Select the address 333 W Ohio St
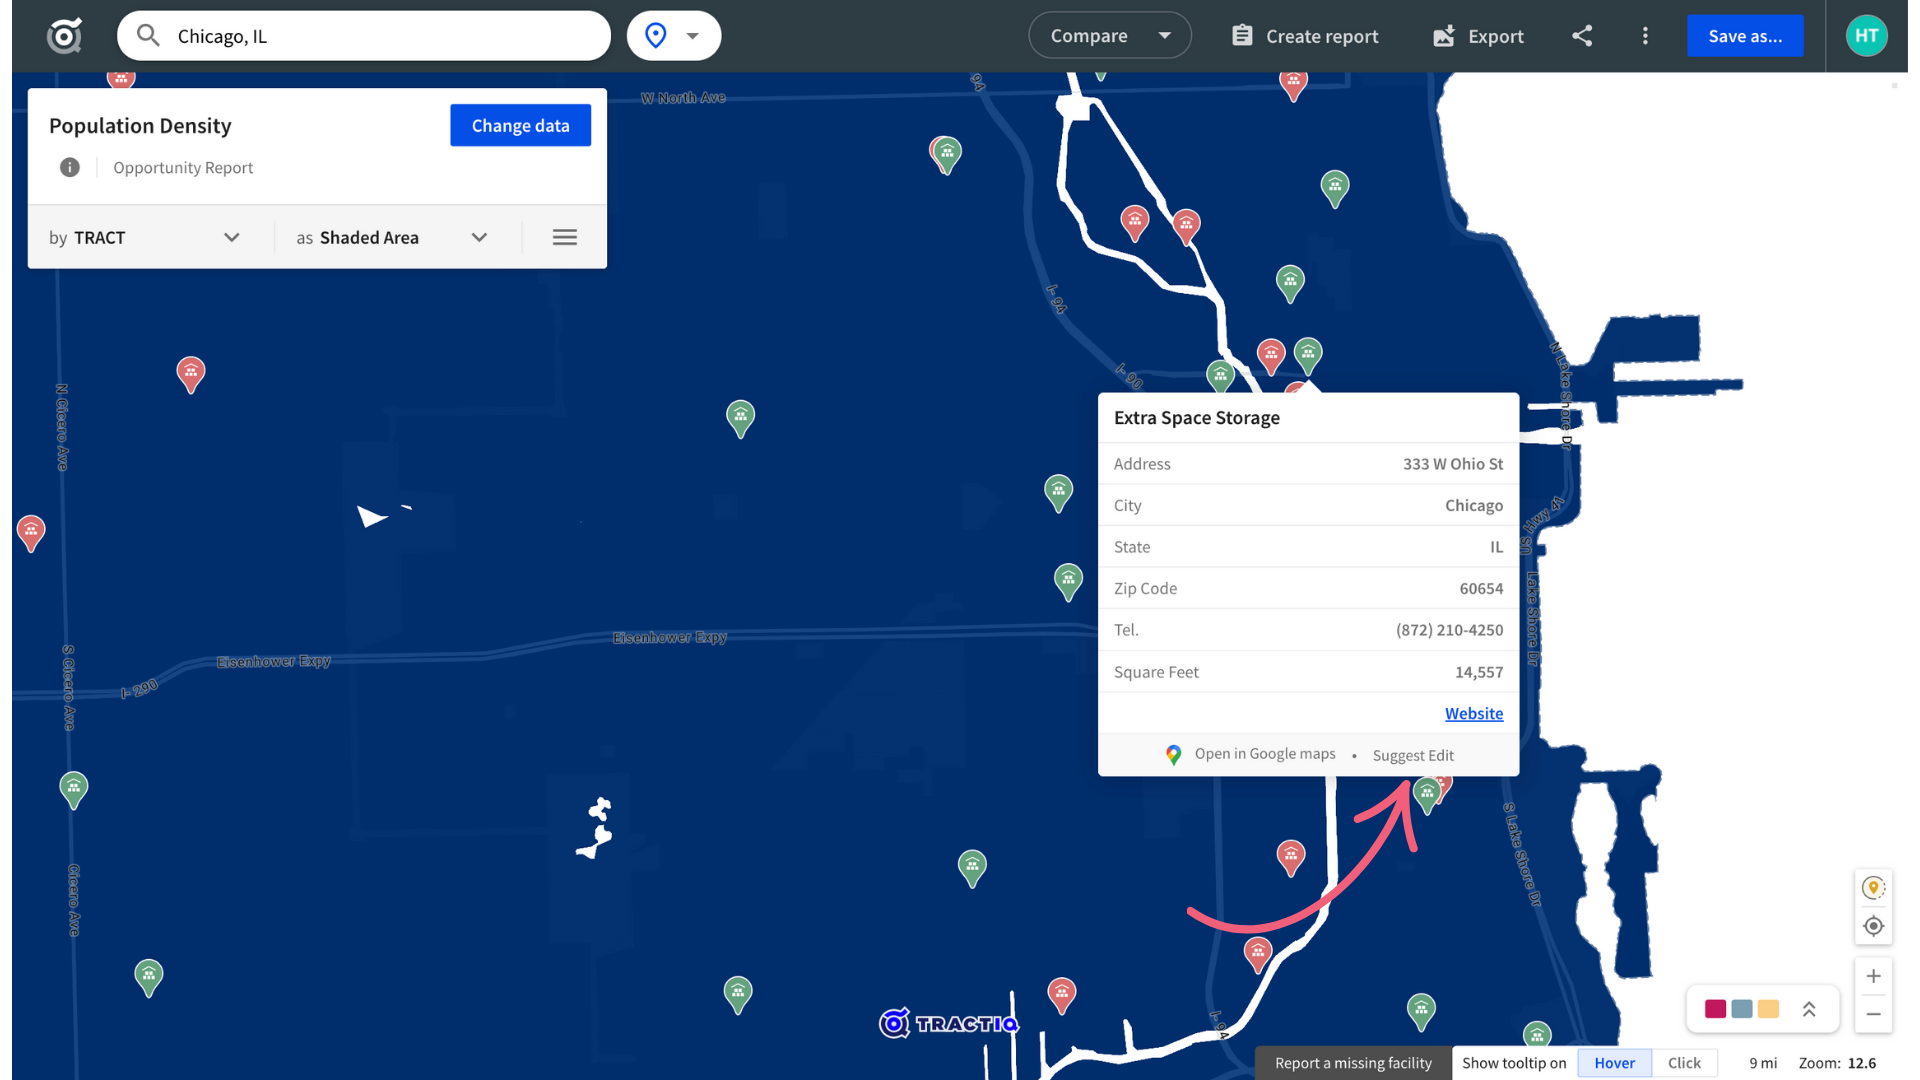This screenshot has width=1920, height=1080. point(1452,464)
